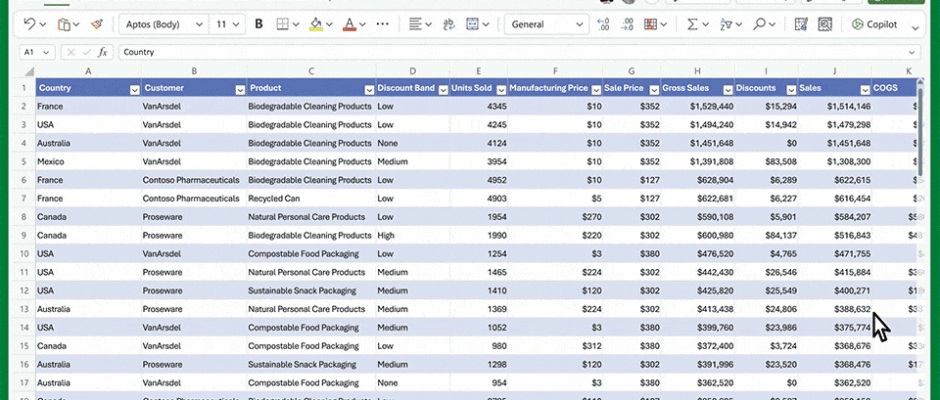Toggle Wrap Text for the cell

[x=448, y=24]
